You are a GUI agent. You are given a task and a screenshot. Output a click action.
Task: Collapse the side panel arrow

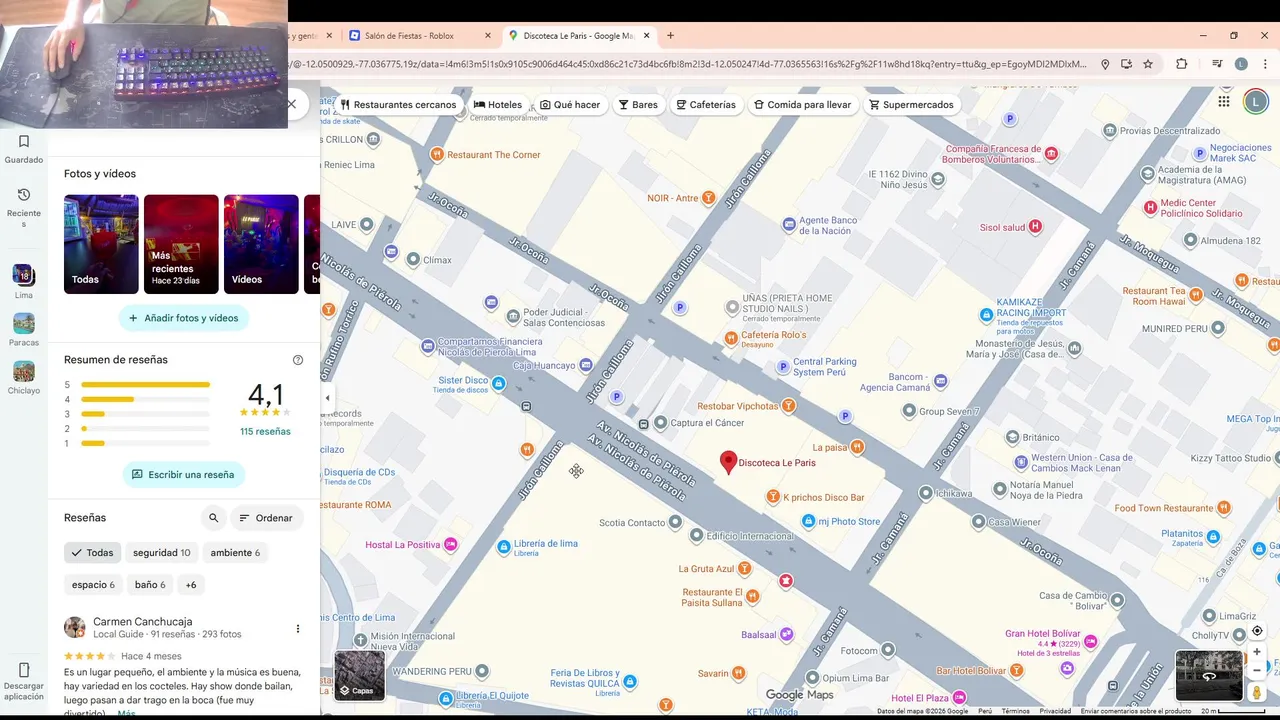(x=327, y=398)
